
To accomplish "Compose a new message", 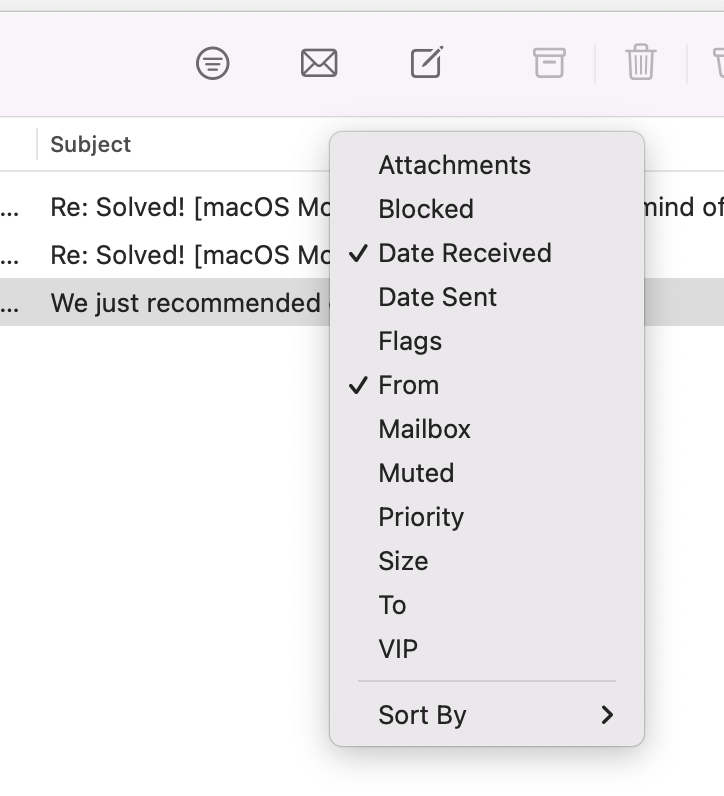I will [x=427, y=64].
